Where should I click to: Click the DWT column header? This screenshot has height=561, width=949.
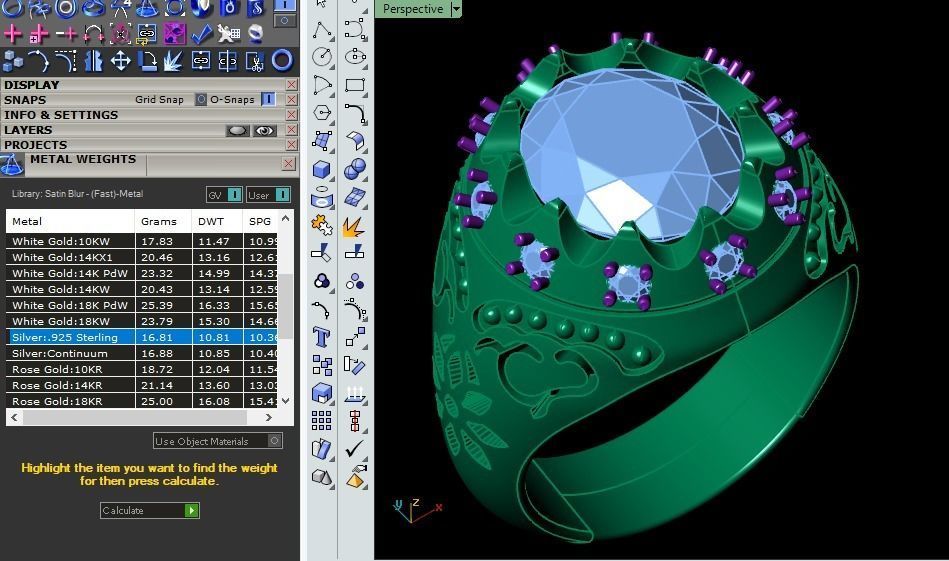tap(217, 221)
